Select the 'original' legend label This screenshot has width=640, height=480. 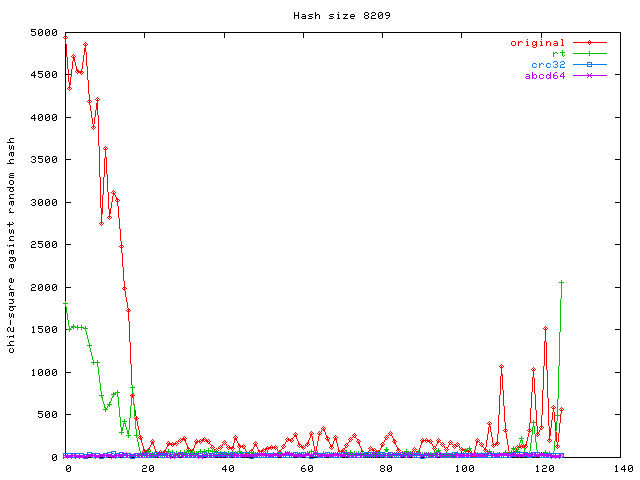[537, 43]
